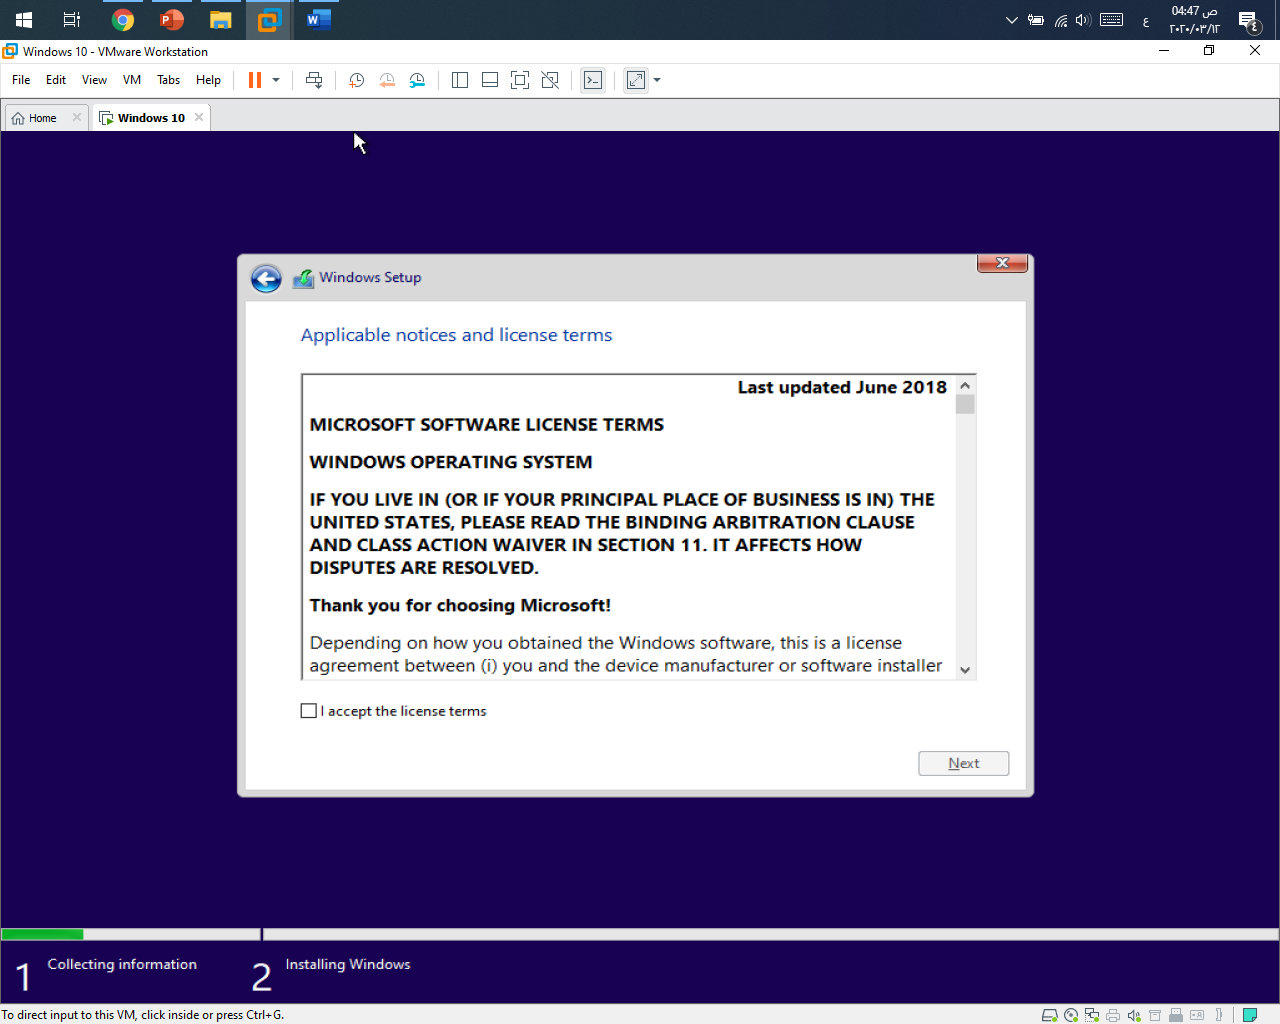The width and height of the screenshot is (1280, 1024).
Task: Open the Windows Start menu
Action: point(24,20)
